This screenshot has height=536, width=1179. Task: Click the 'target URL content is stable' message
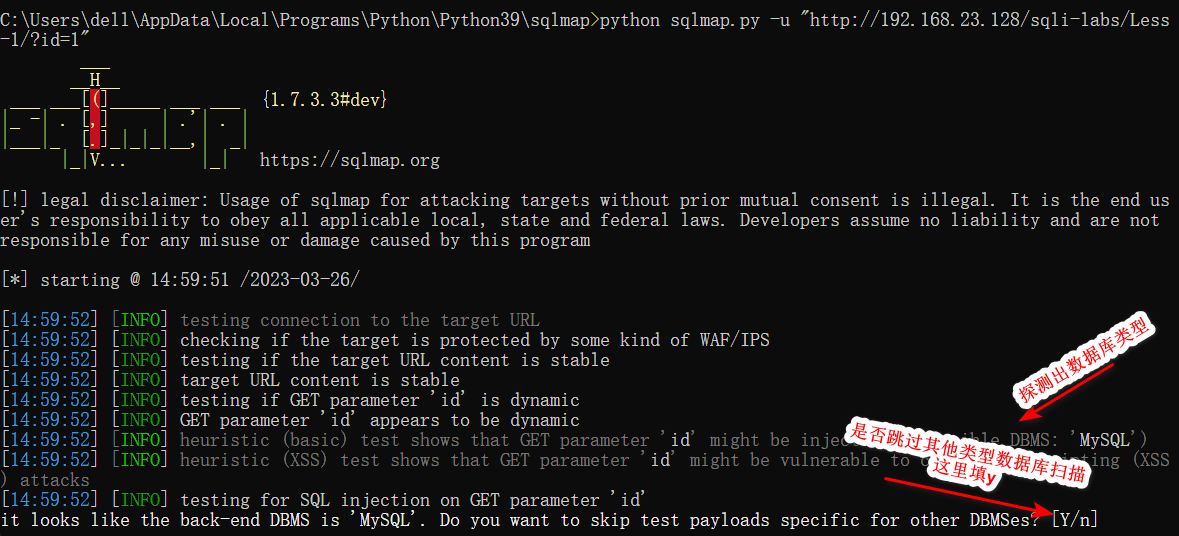pyautogui.click(x=320, y=380)
